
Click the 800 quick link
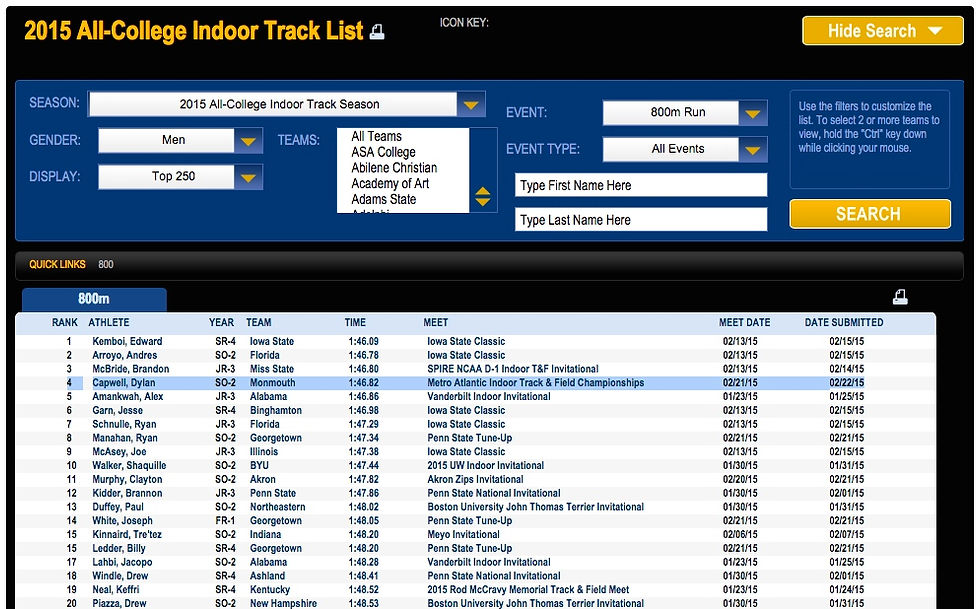[106, 264]
